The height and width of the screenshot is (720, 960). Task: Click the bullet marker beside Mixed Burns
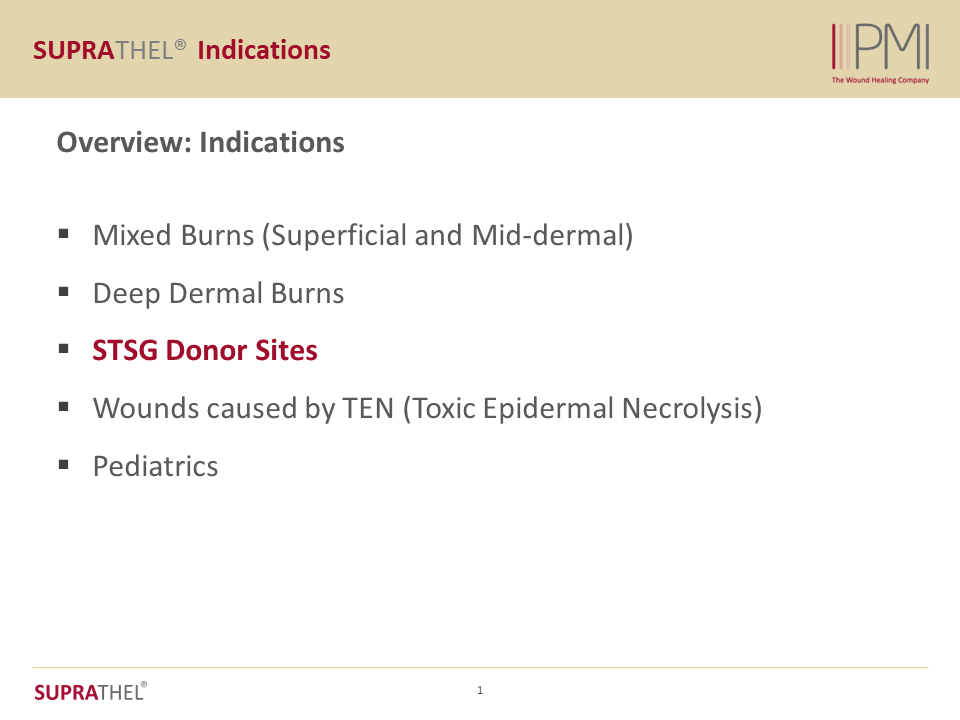tap(64, 235)
